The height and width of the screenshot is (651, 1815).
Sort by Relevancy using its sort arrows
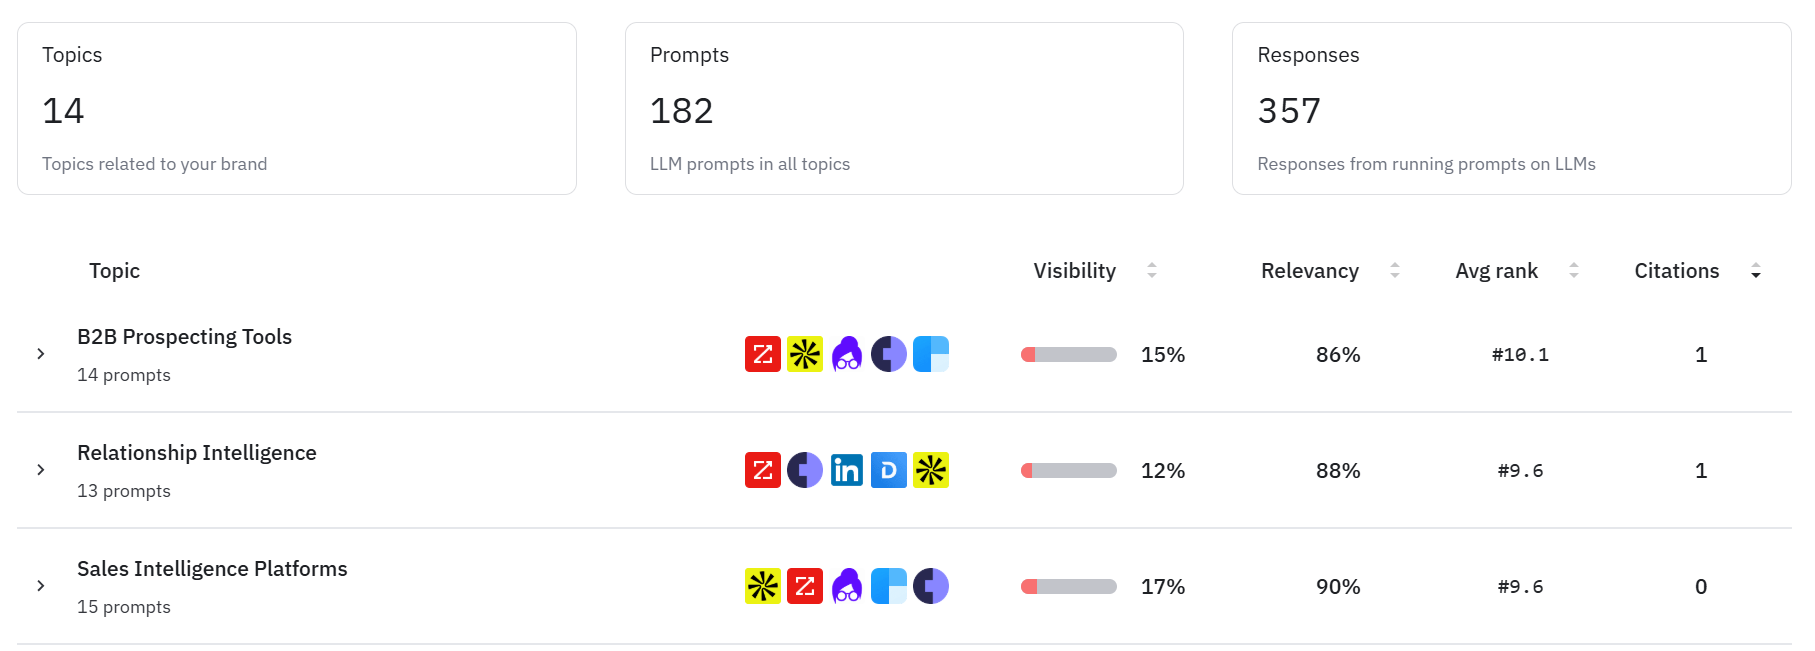tap(1395, 271)
